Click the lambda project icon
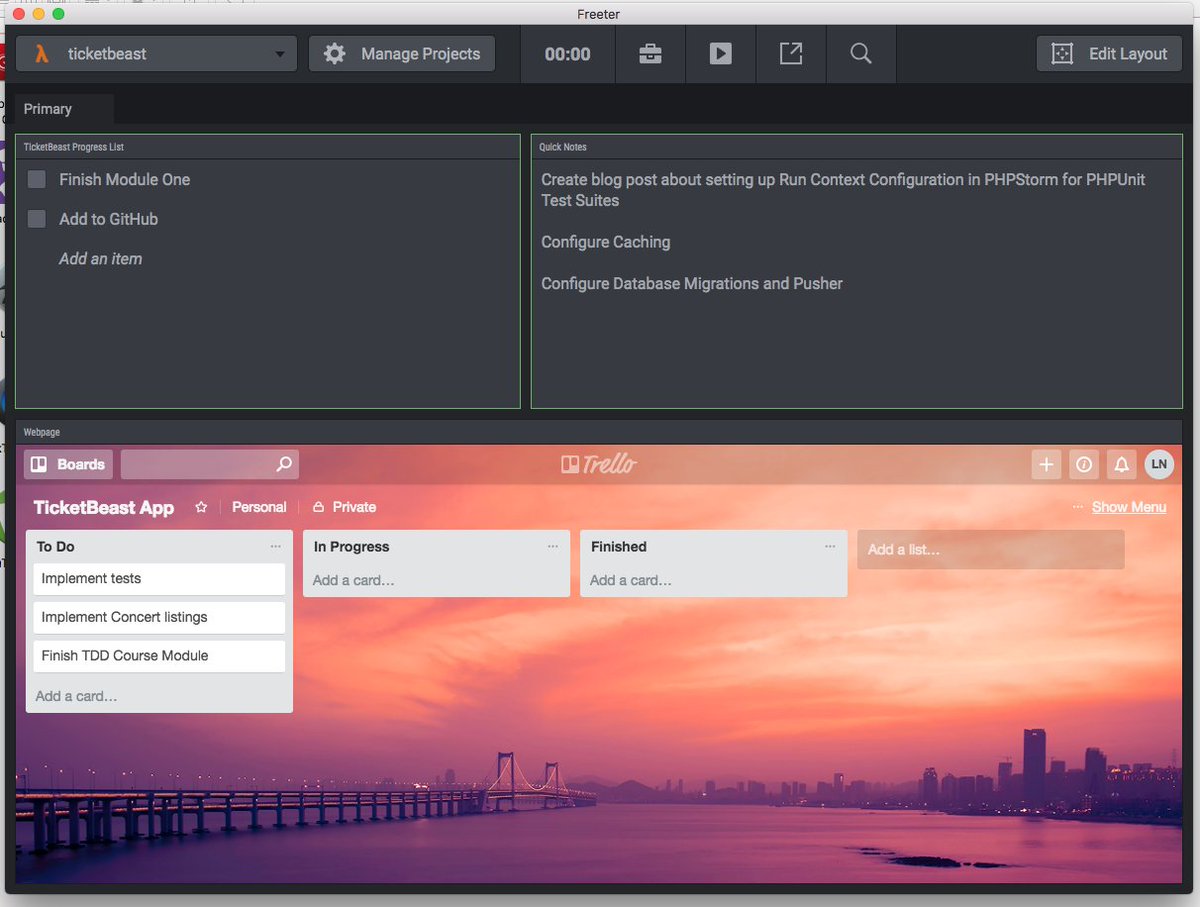The width and height of the screenshot is (1200, 907). point(41,54)
